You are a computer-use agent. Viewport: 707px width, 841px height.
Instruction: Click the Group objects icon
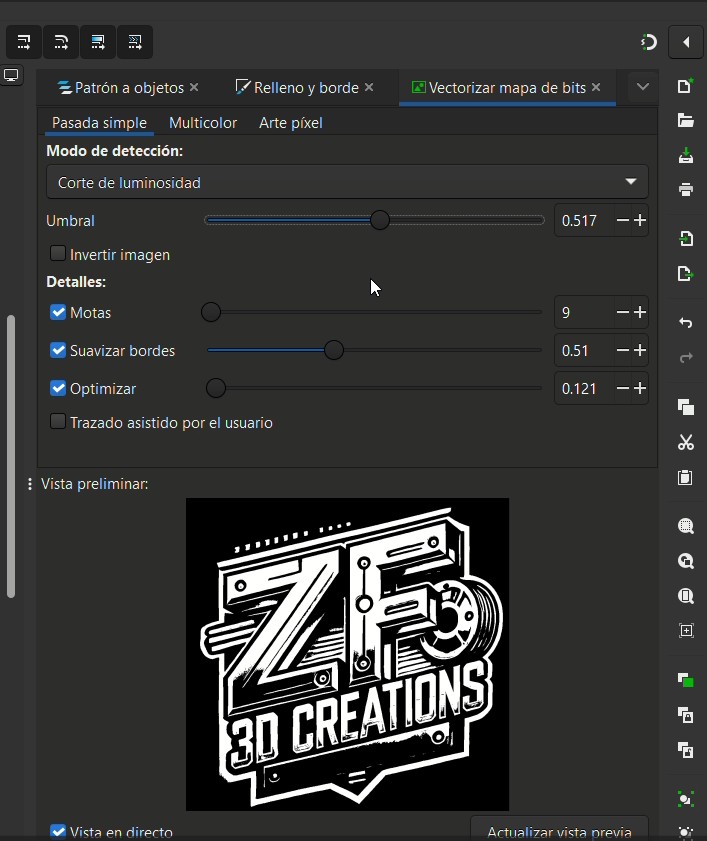(x=686, y=799)
